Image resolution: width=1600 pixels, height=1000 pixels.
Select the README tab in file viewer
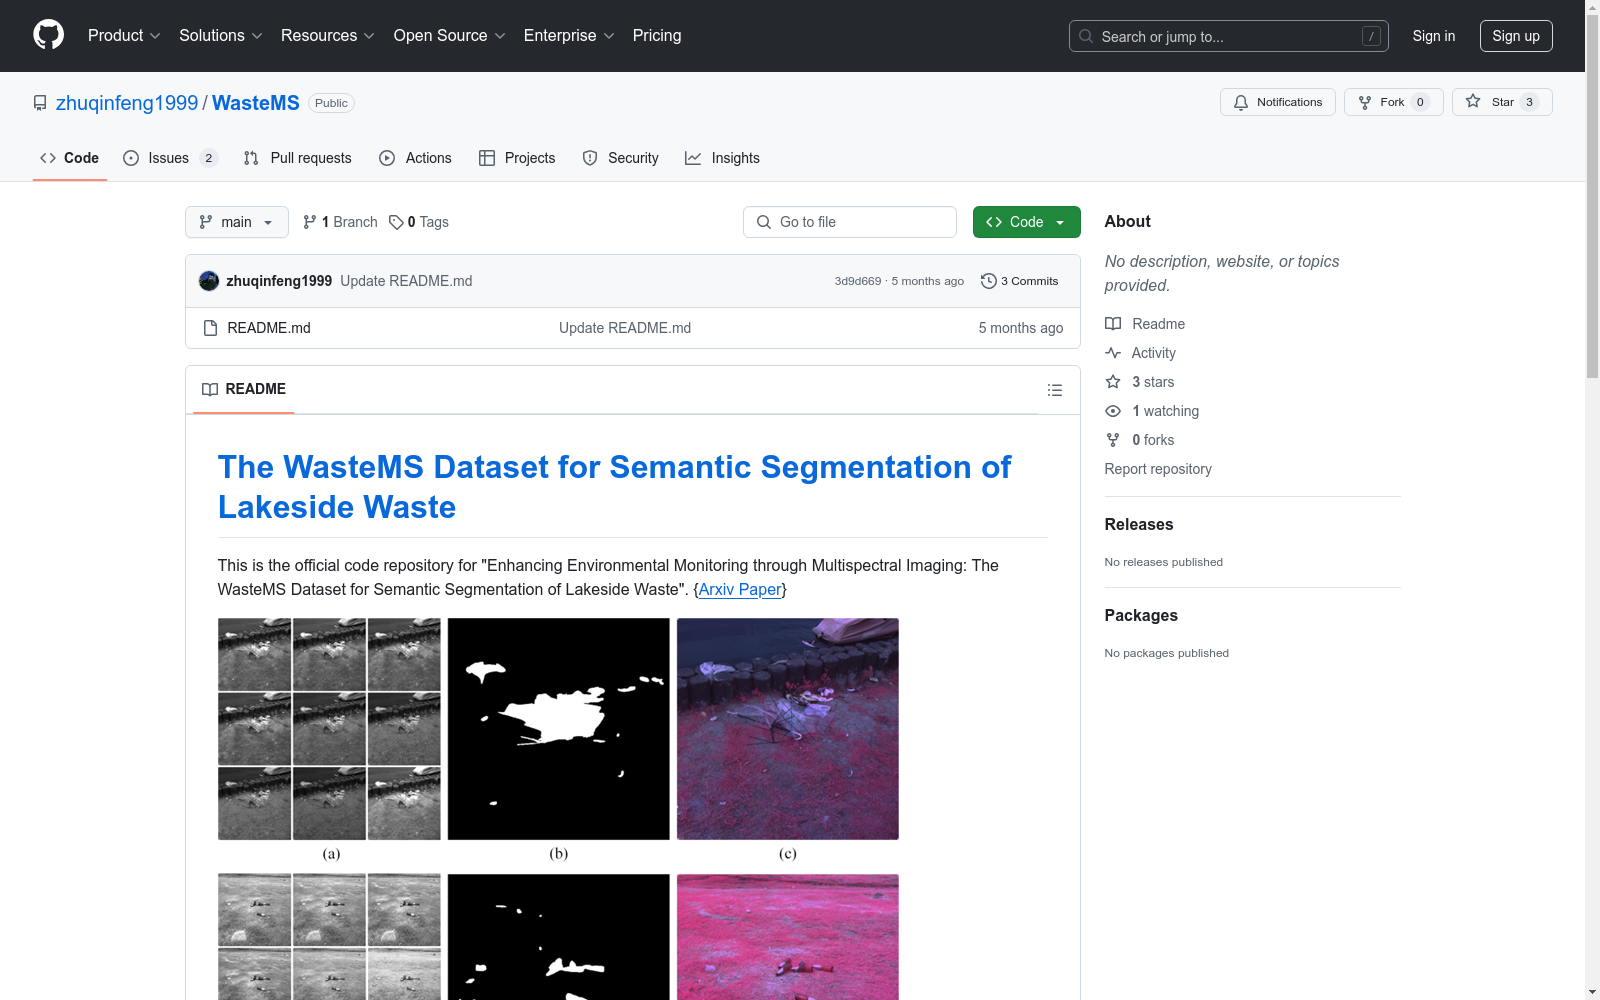(x=244, y=389)
